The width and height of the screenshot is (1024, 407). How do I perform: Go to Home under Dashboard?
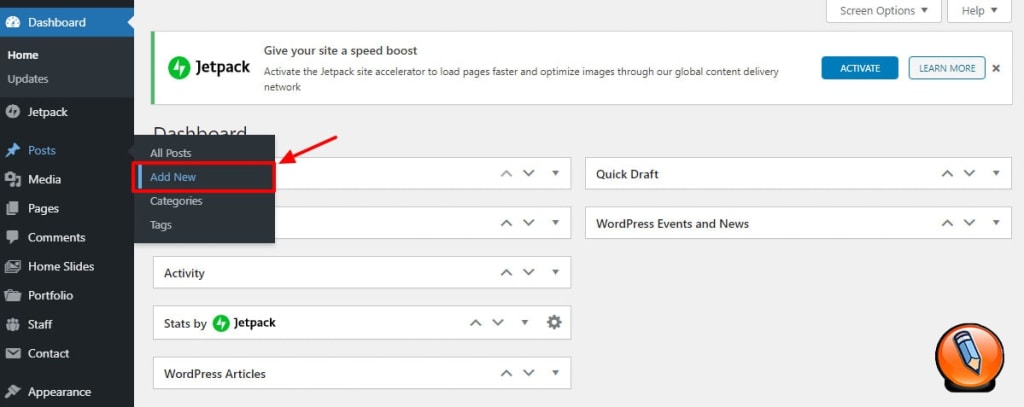pyautogui.click(x=23, y=56)
